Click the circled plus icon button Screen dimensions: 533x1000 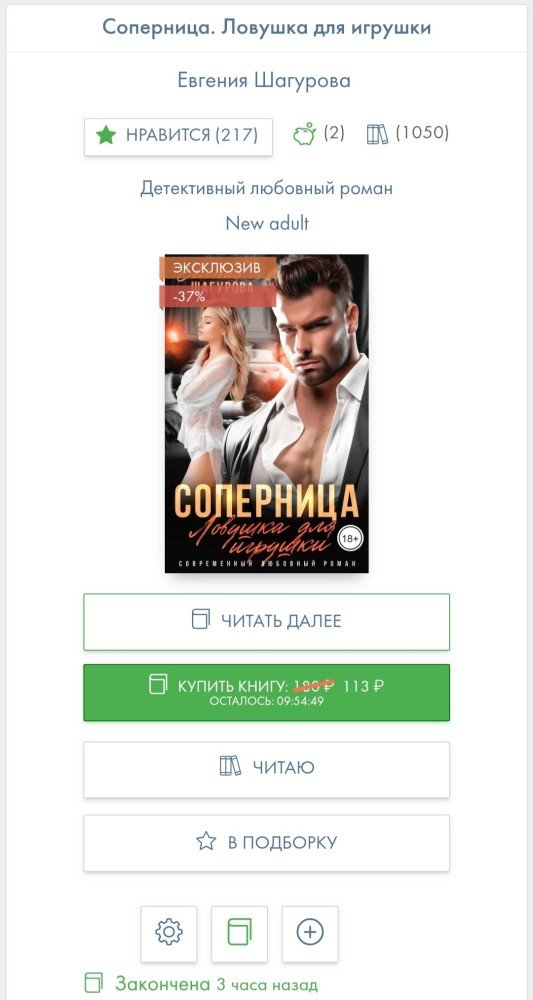pos(310,933)
